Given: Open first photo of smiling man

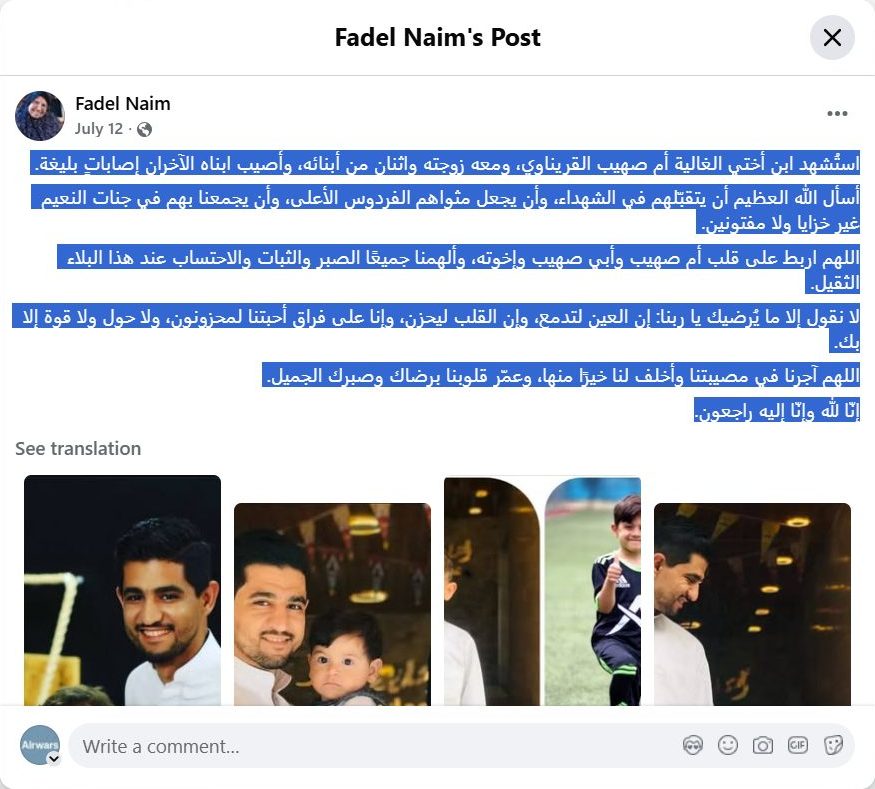Looking at the screenshot, I should pyautogui.click(x=122, y=590).
